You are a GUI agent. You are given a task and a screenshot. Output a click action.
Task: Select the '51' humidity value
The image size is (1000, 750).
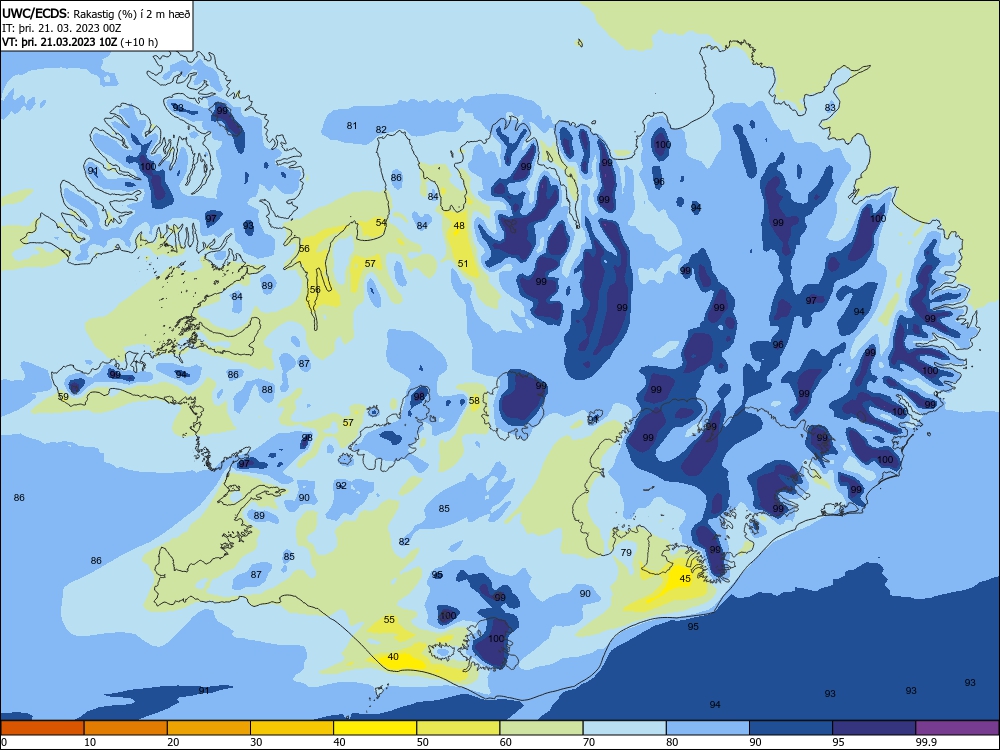click(463, 263)
